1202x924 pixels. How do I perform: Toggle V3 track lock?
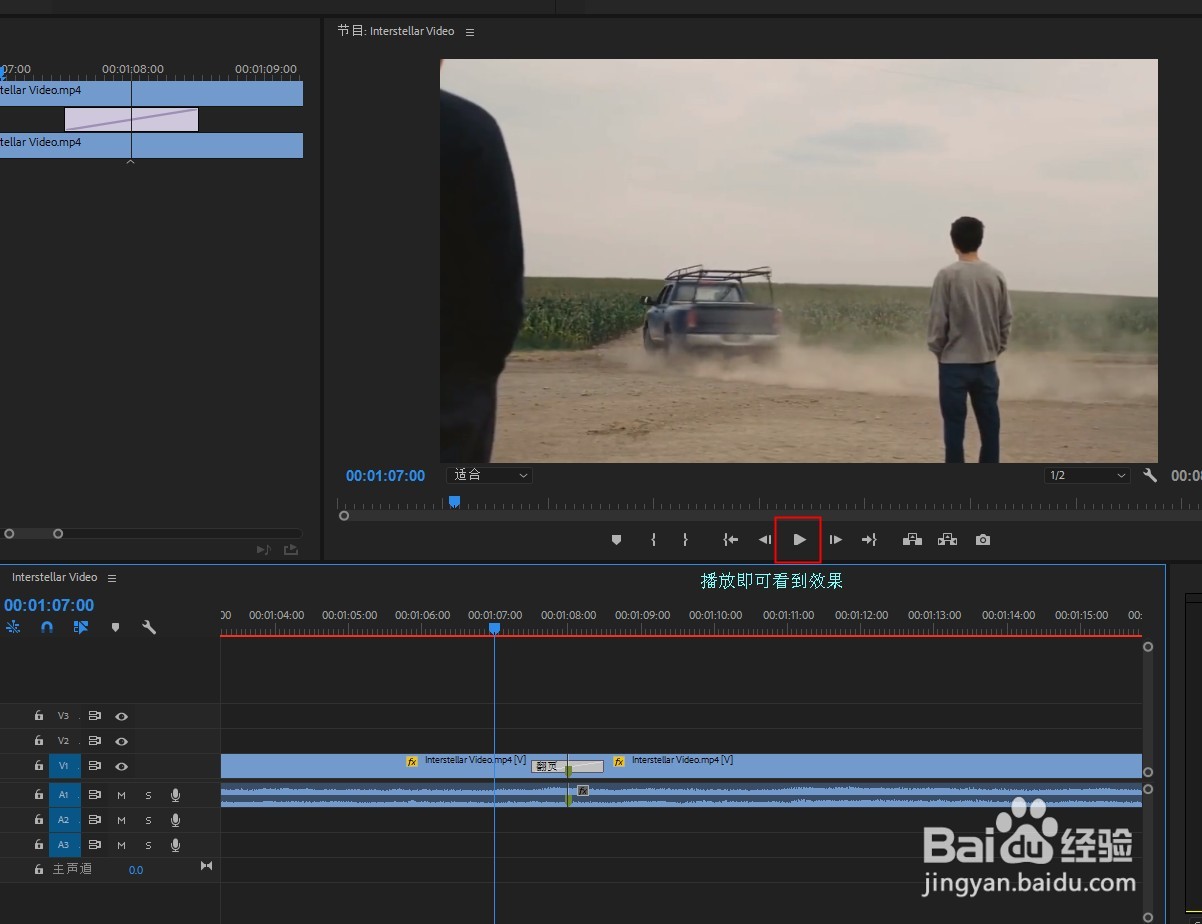point(39,716)
